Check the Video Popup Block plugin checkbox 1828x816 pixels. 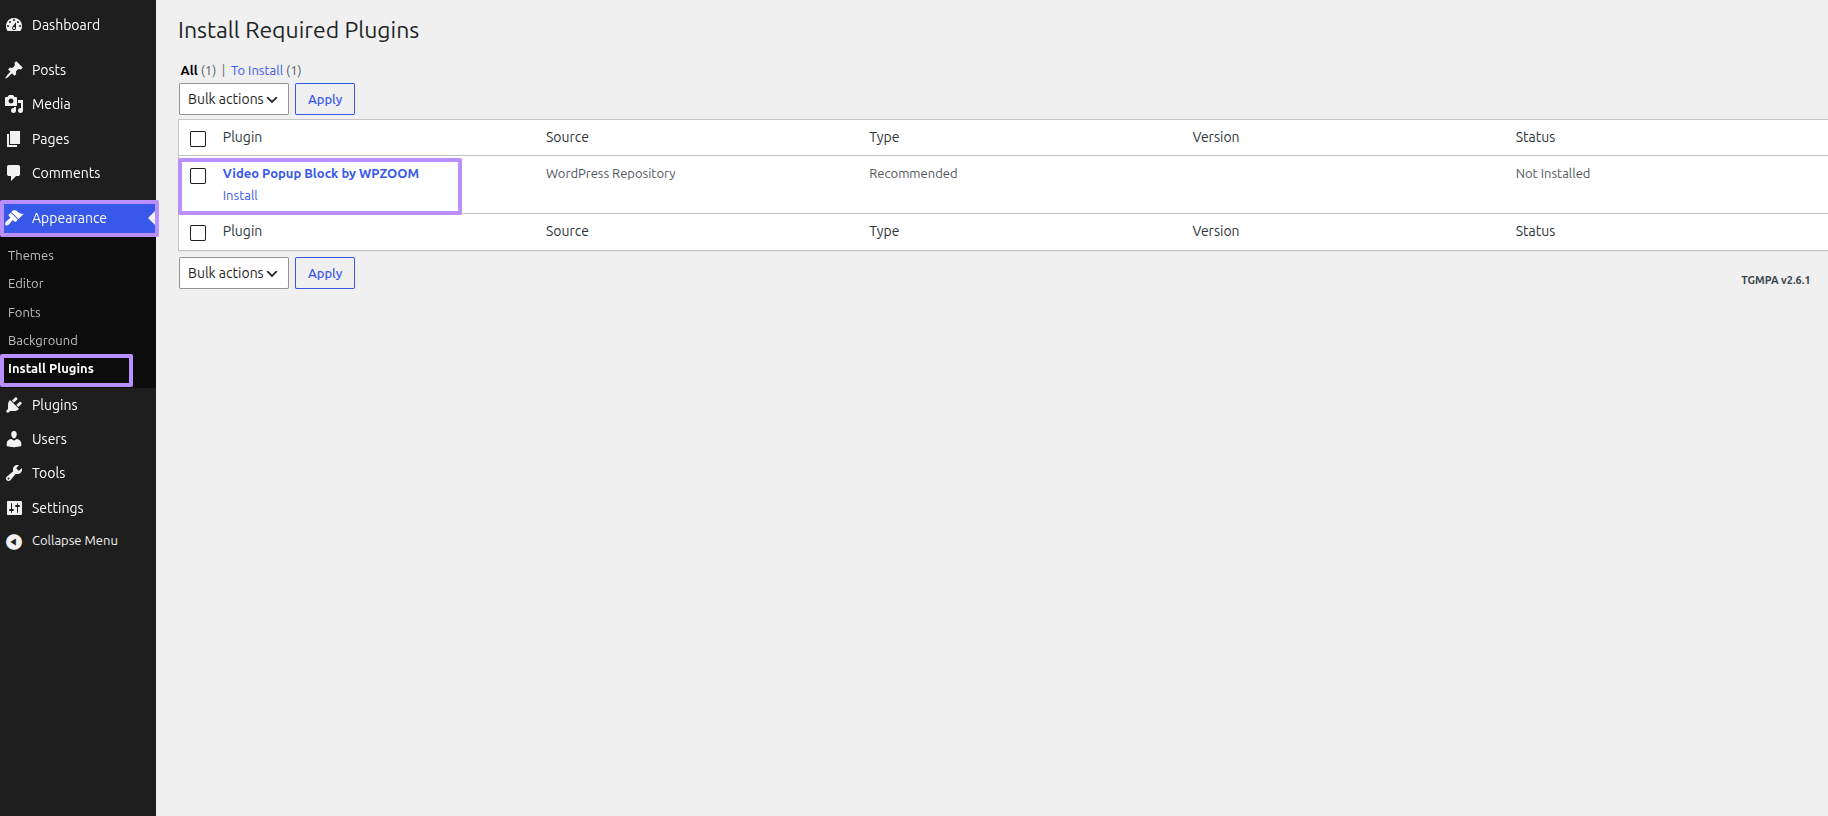click(198, 176)
